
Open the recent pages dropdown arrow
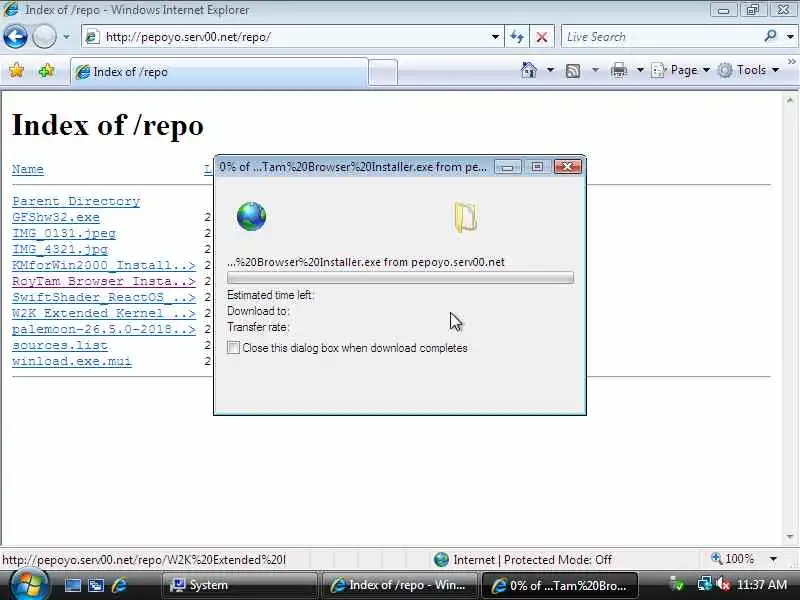(66, 37)
